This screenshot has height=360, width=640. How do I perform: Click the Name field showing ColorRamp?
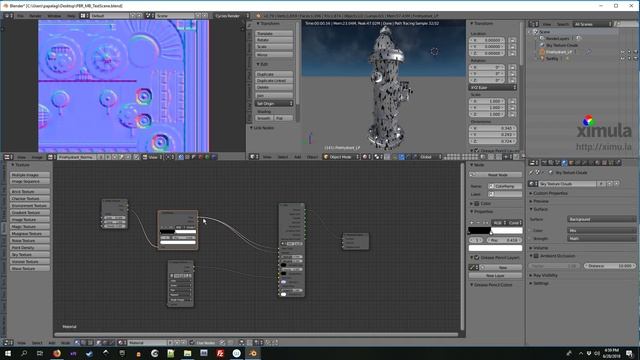click(505, 186)
